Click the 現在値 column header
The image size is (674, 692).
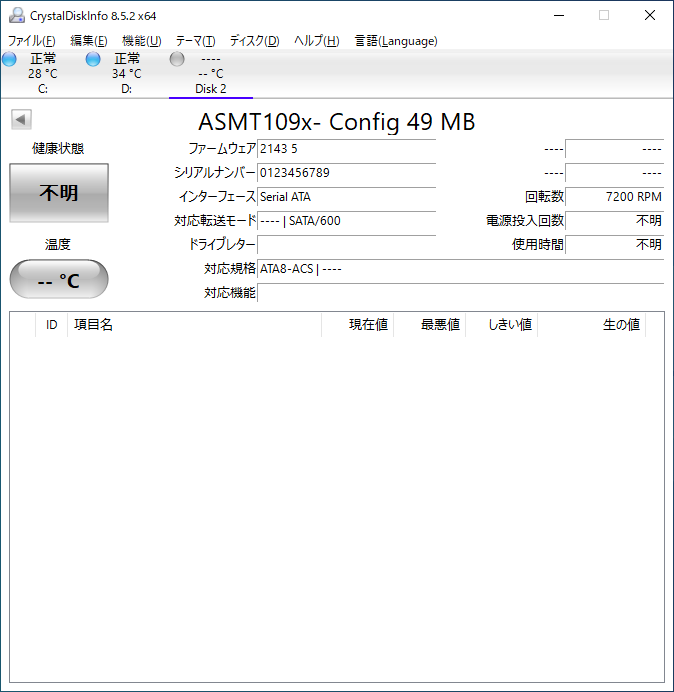[358, 325]
